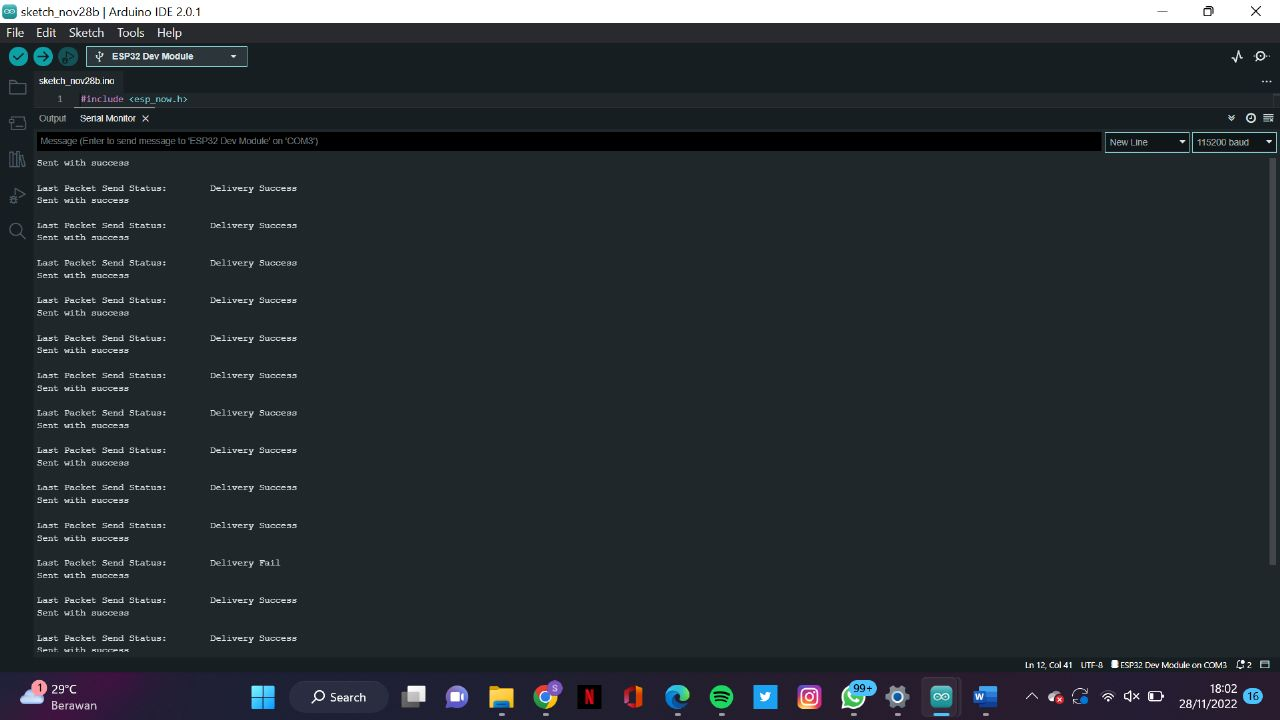Clear the Serial Monitor output

pos(1268,117)
